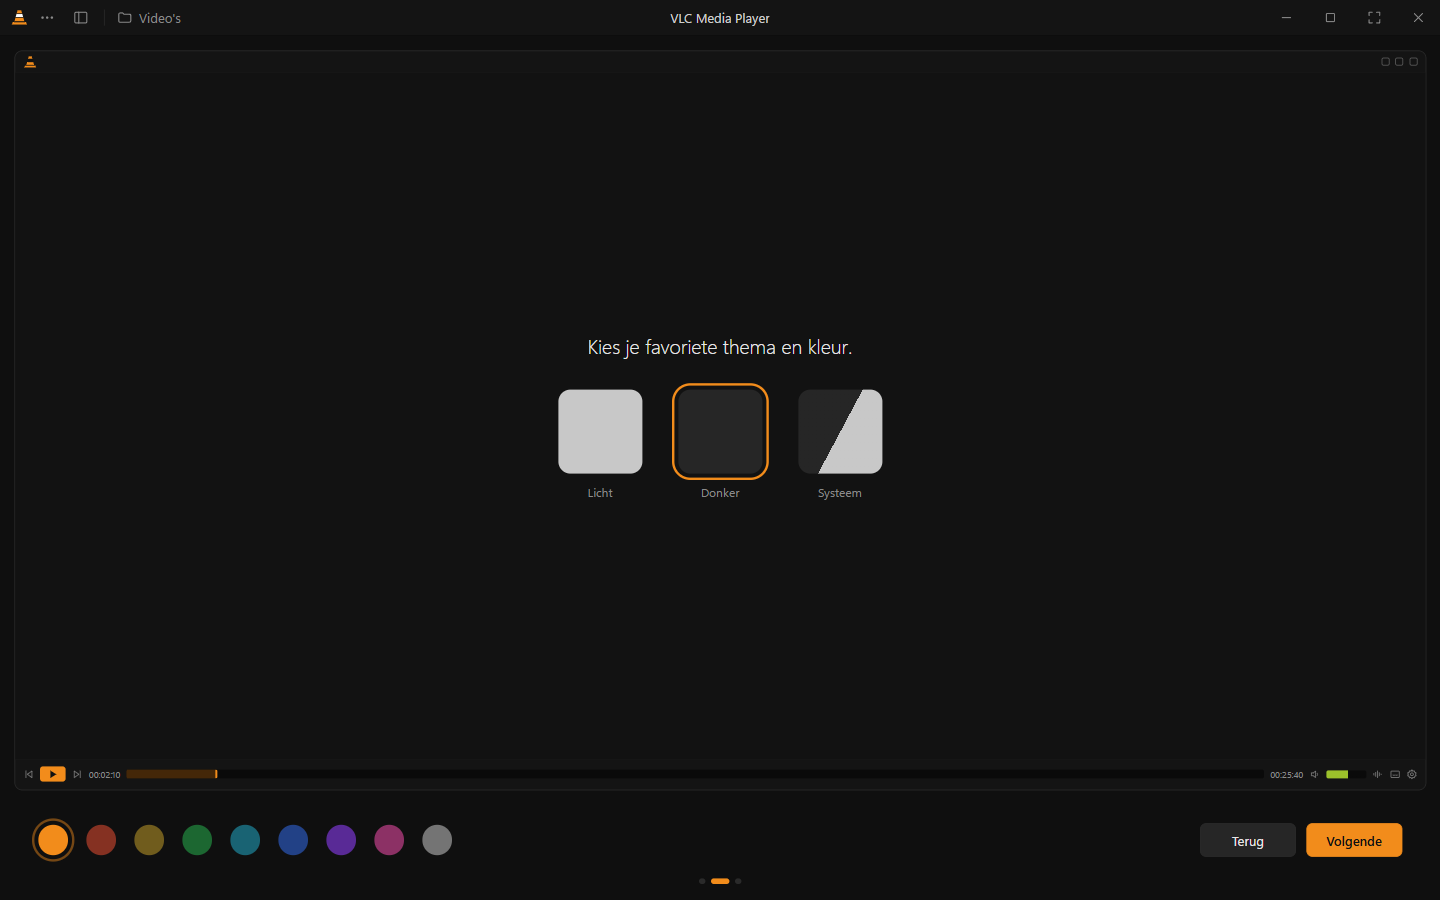Click the preview playback seek bar

click(695, 774)
